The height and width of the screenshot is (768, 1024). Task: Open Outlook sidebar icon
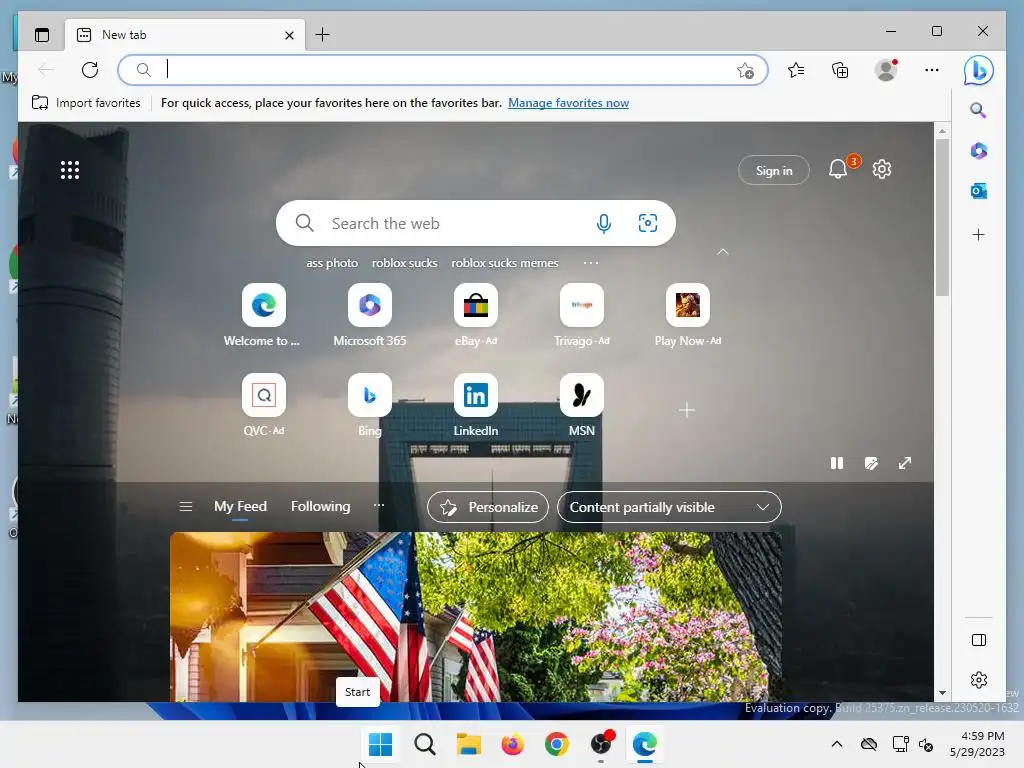coord(978,191)
